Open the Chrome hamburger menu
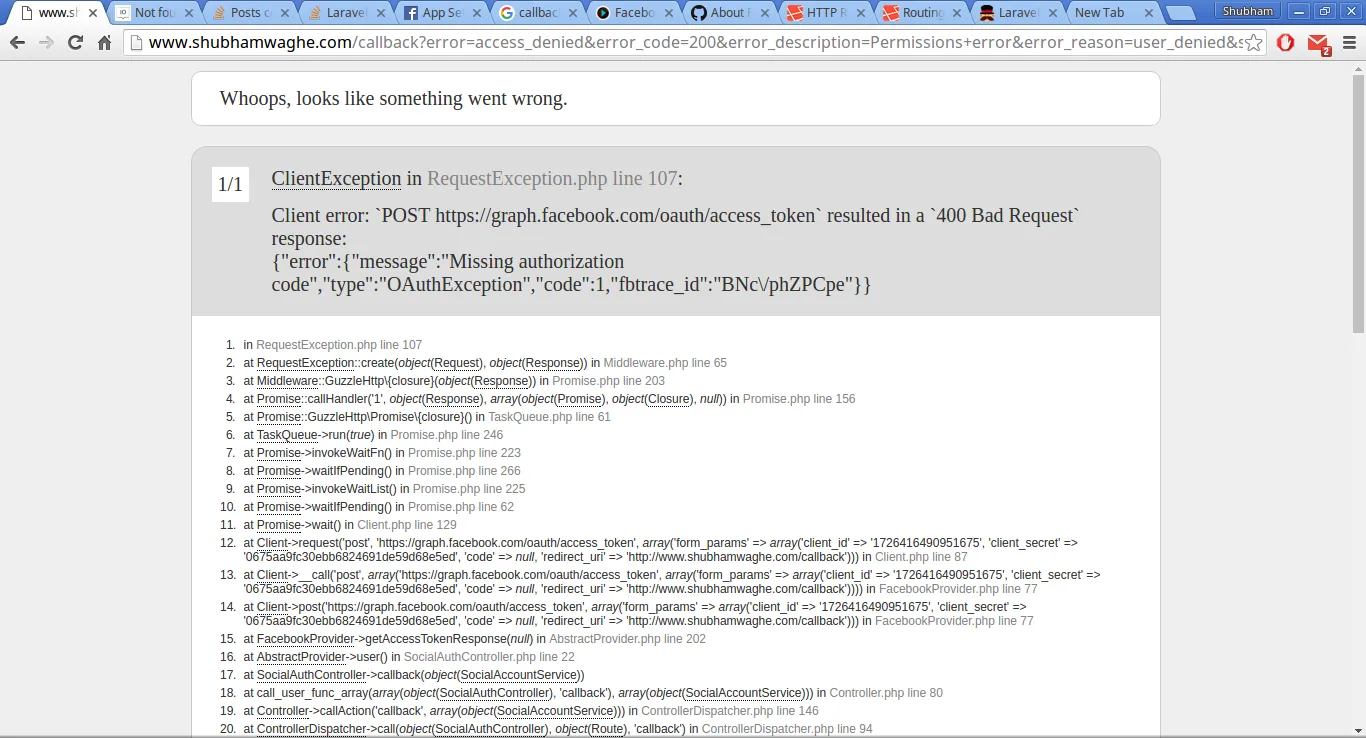1366x738 pixels. point(1348,43)
